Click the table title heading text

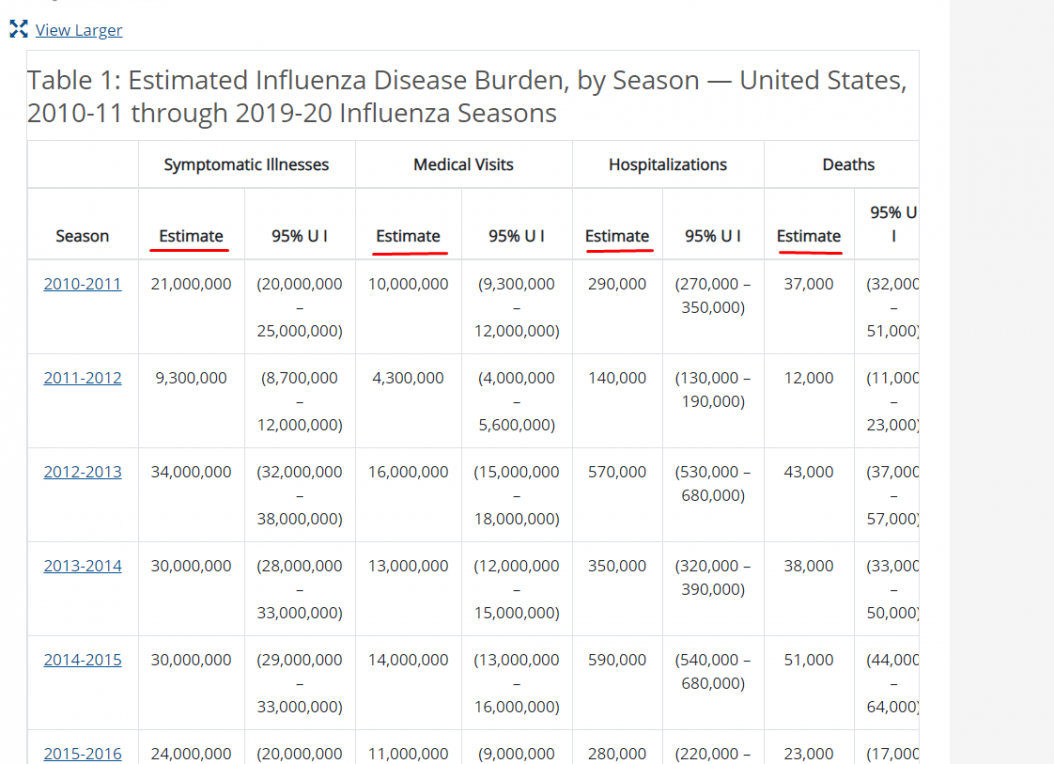click(467, 97)
